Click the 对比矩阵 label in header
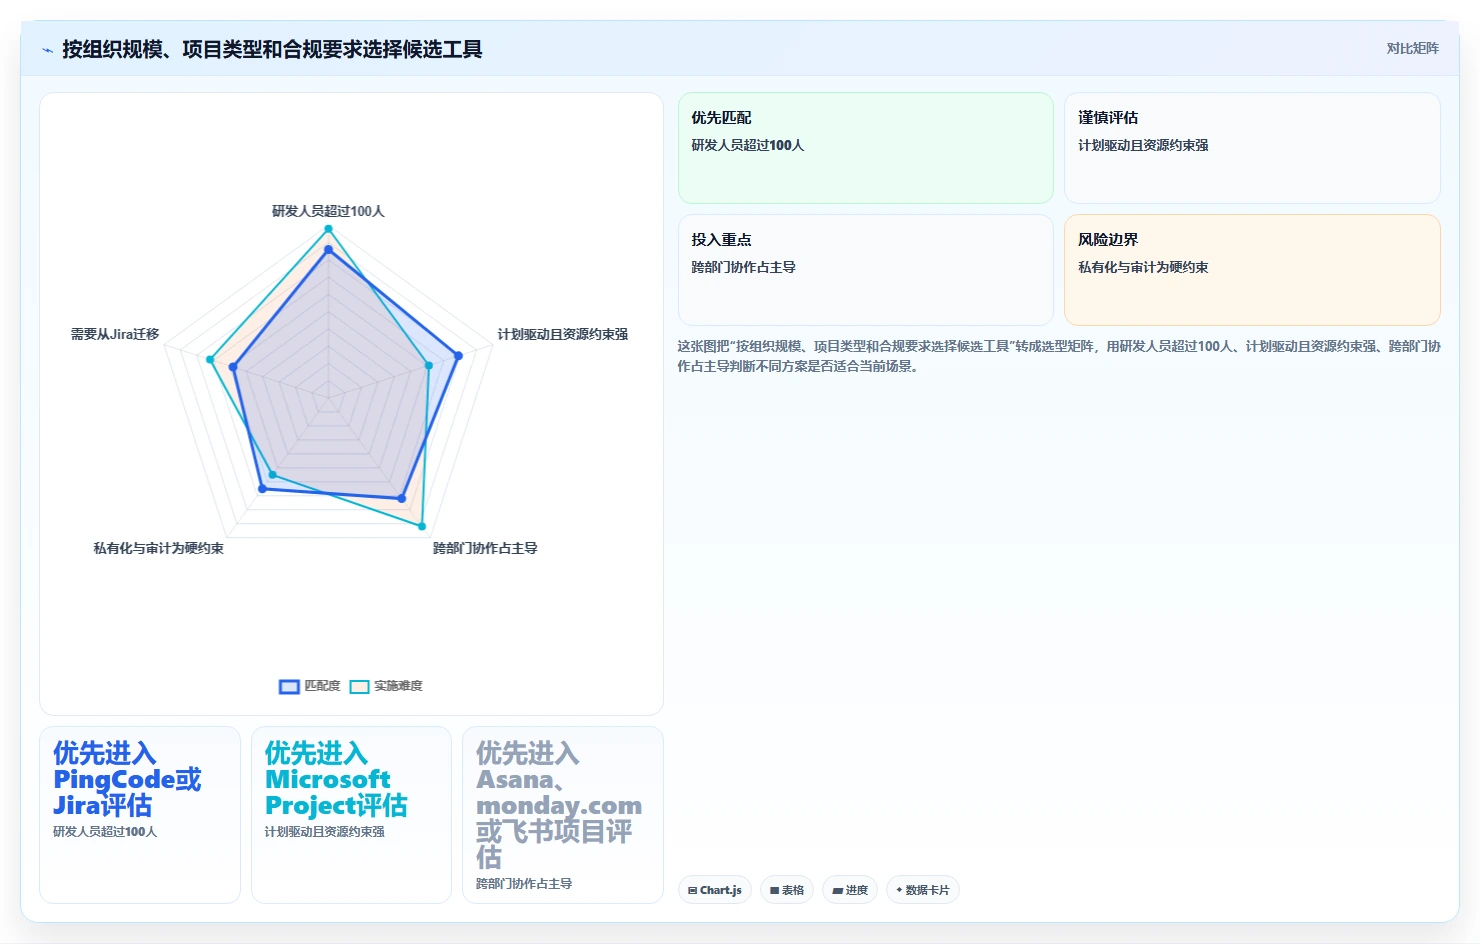This screenshot has width=1480, height=944. pos(1412,48)
